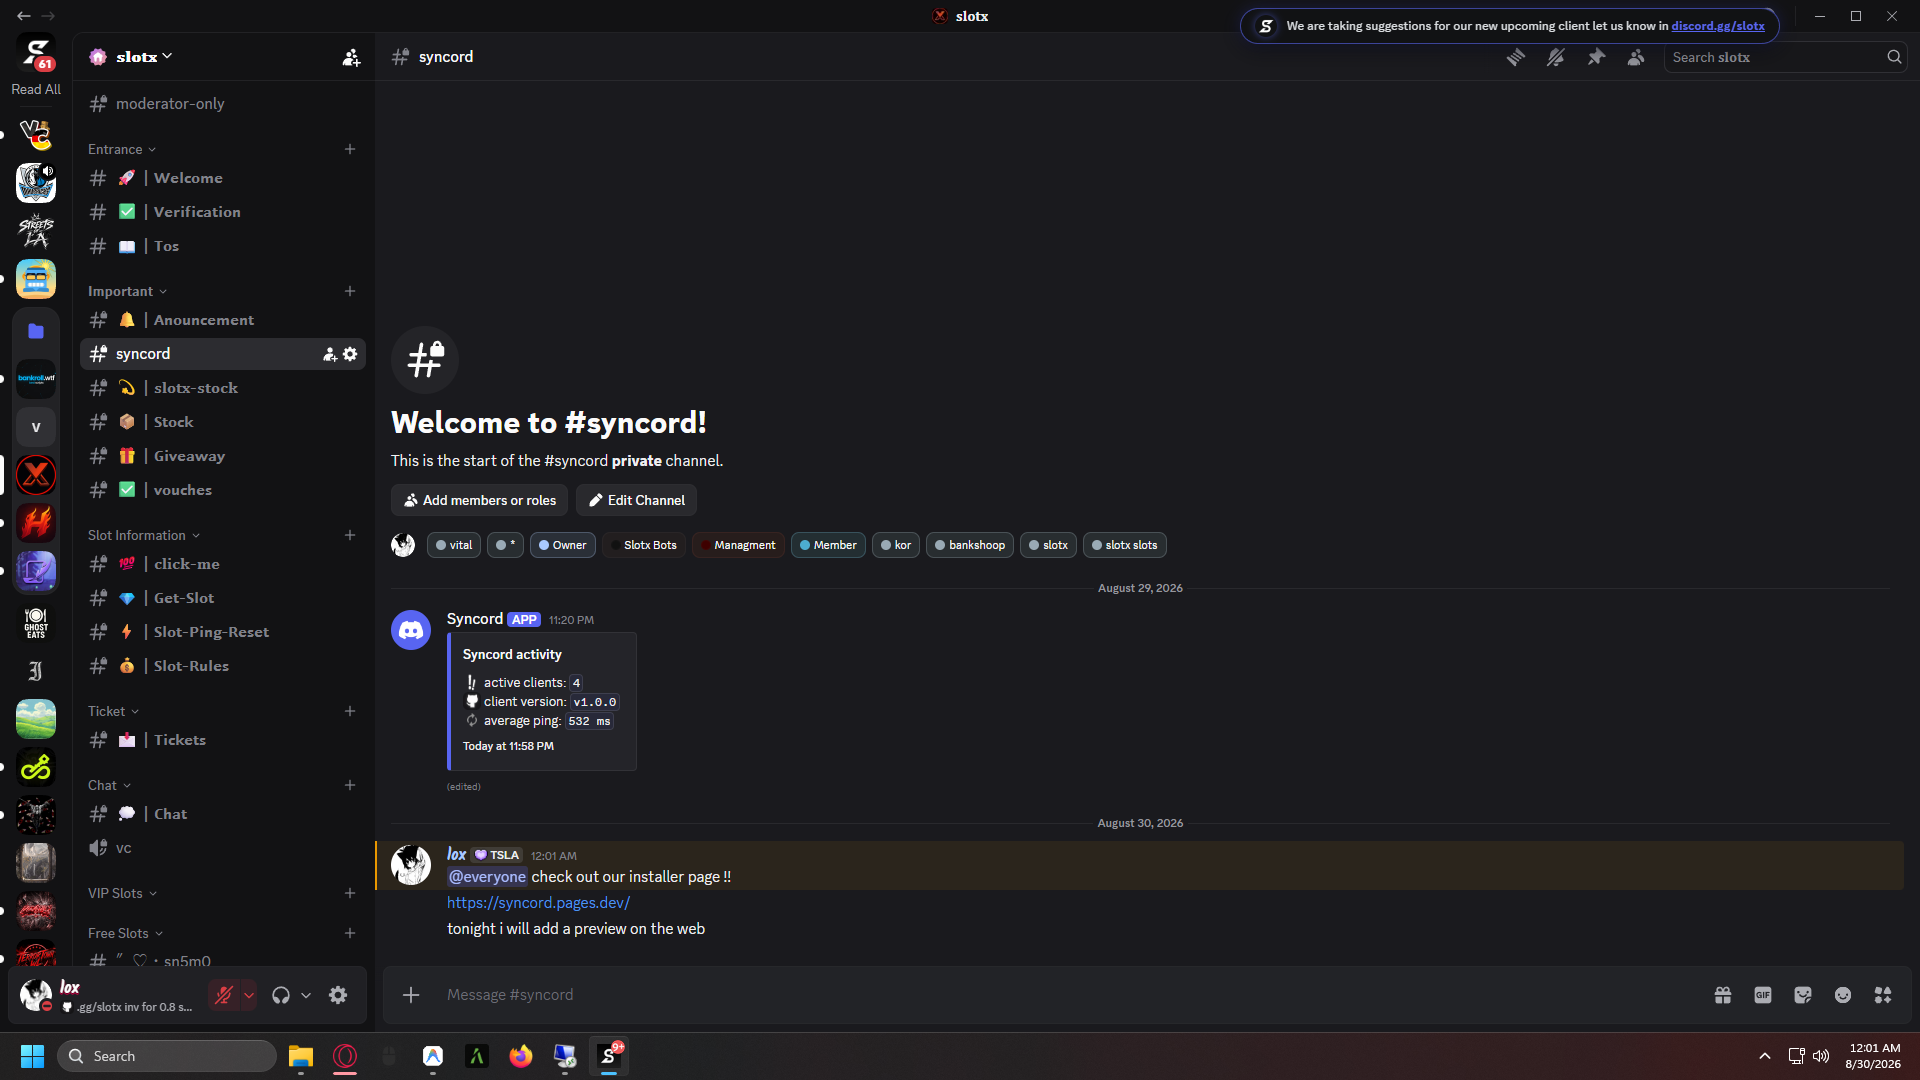1920x1080 pixels.
Task: Collapse the Important category
Action: 127,291
